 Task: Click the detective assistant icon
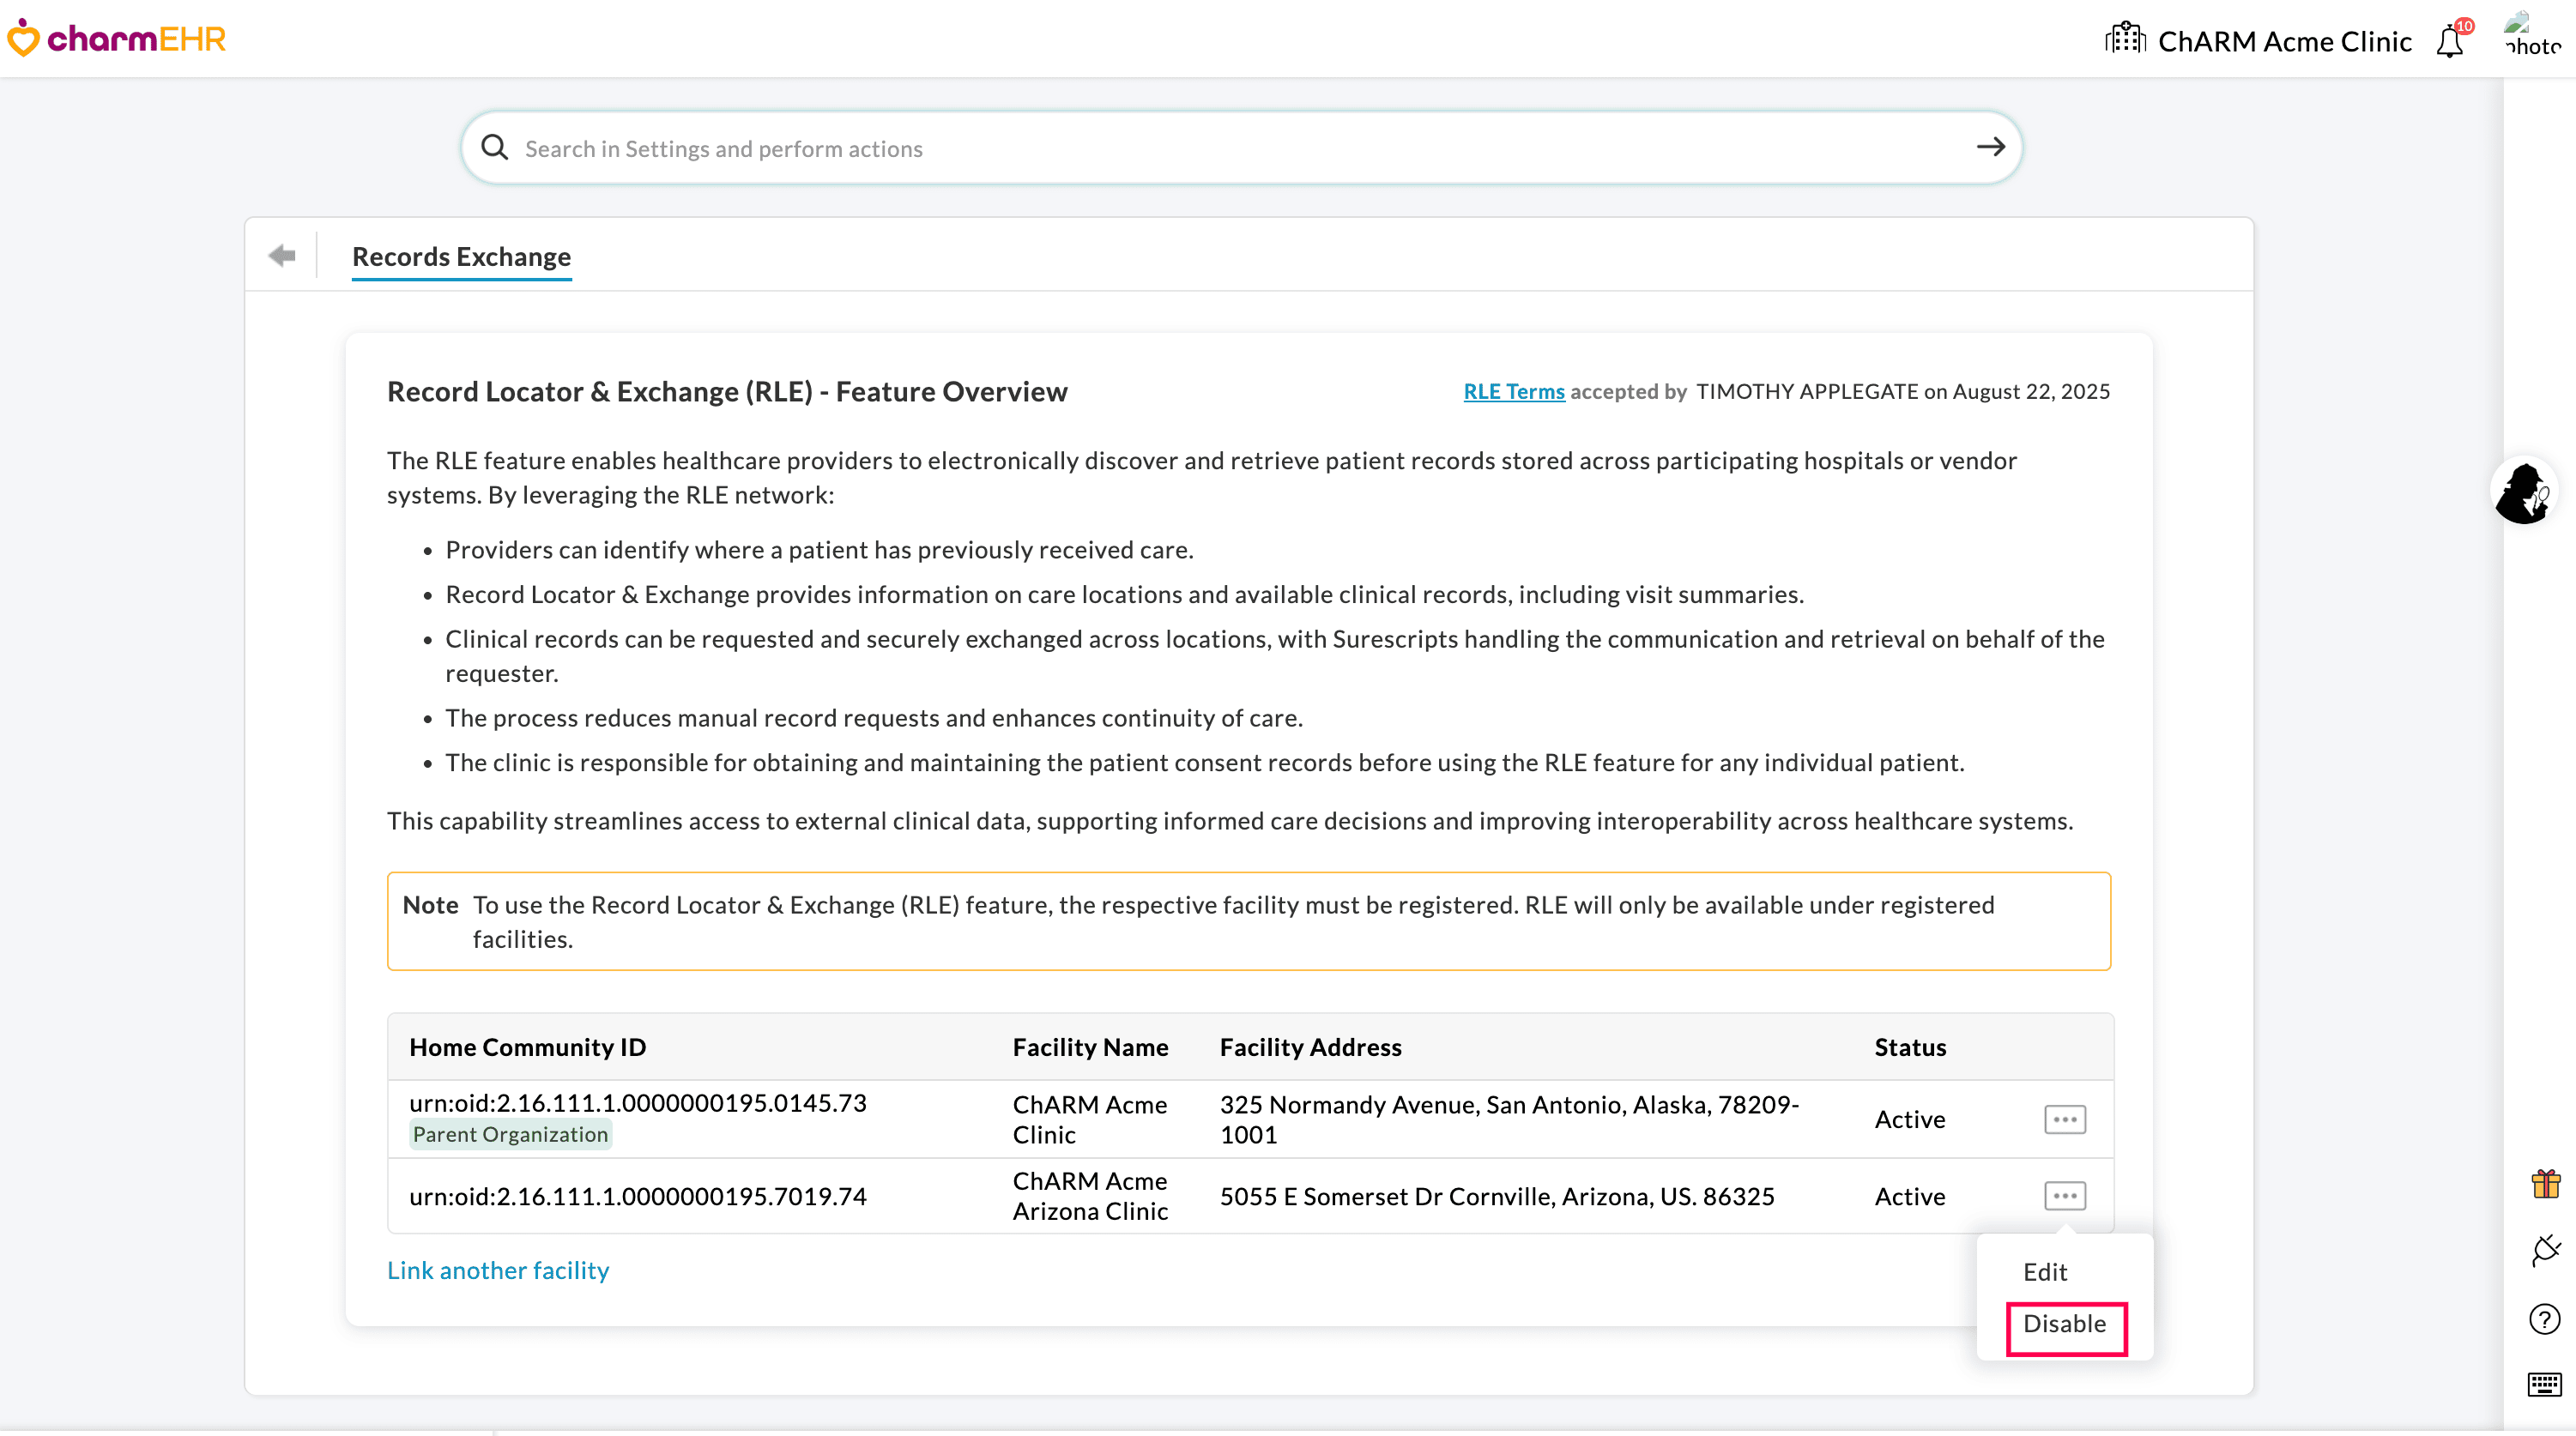point(2525,491)
